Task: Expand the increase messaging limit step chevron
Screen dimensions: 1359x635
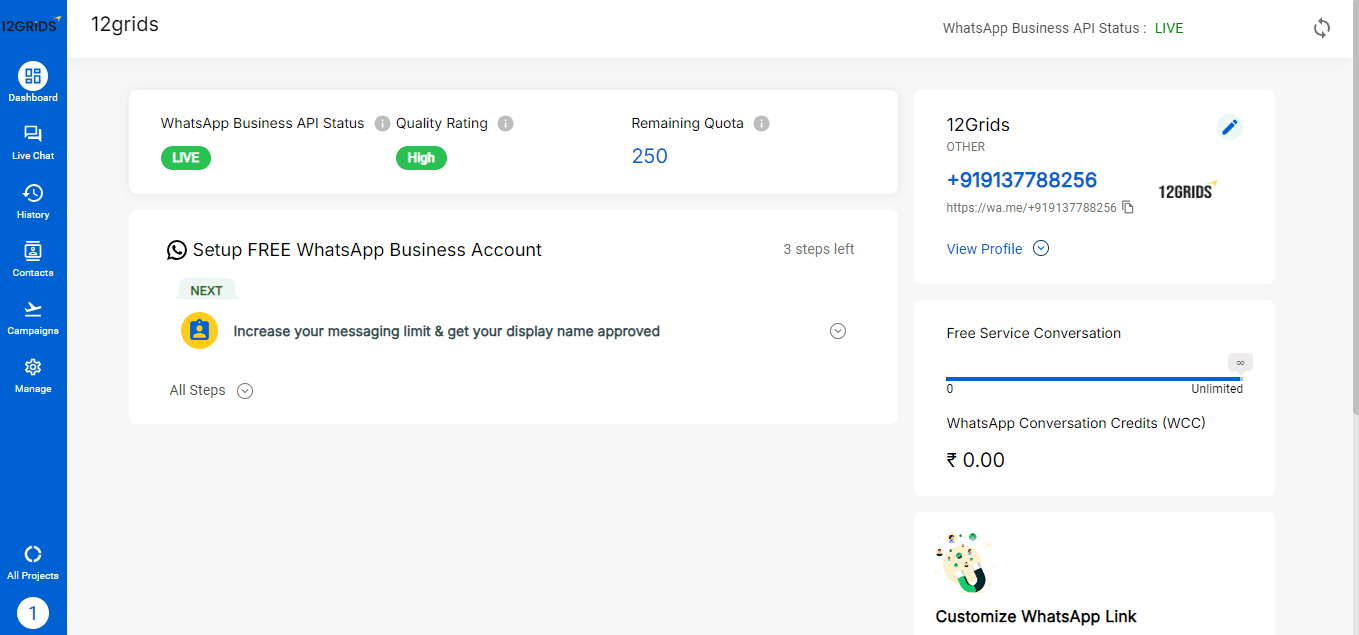Action: coord(838,331)
